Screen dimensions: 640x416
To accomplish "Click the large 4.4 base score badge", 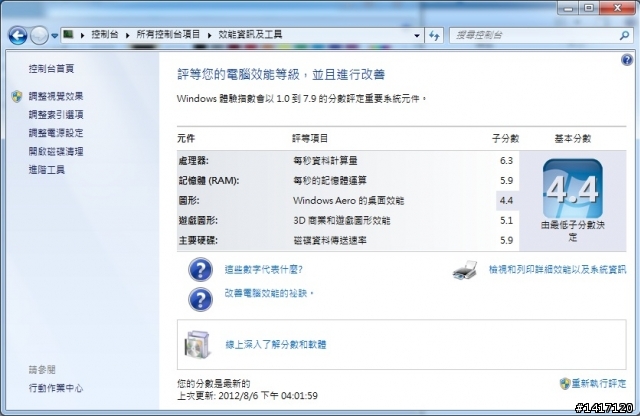I will [x=573, y=189].
